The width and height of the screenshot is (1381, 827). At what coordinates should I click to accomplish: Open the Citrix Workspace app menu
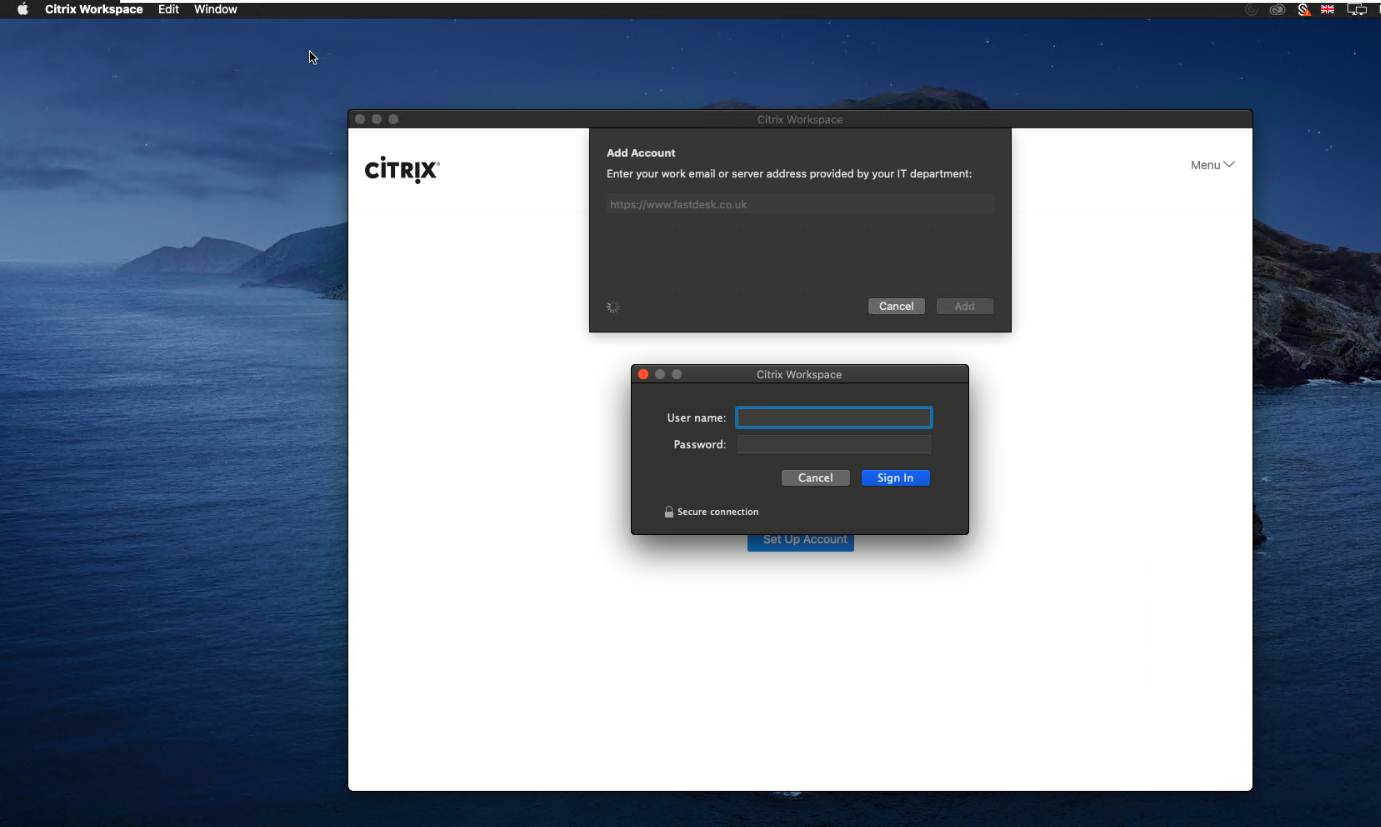94,9
